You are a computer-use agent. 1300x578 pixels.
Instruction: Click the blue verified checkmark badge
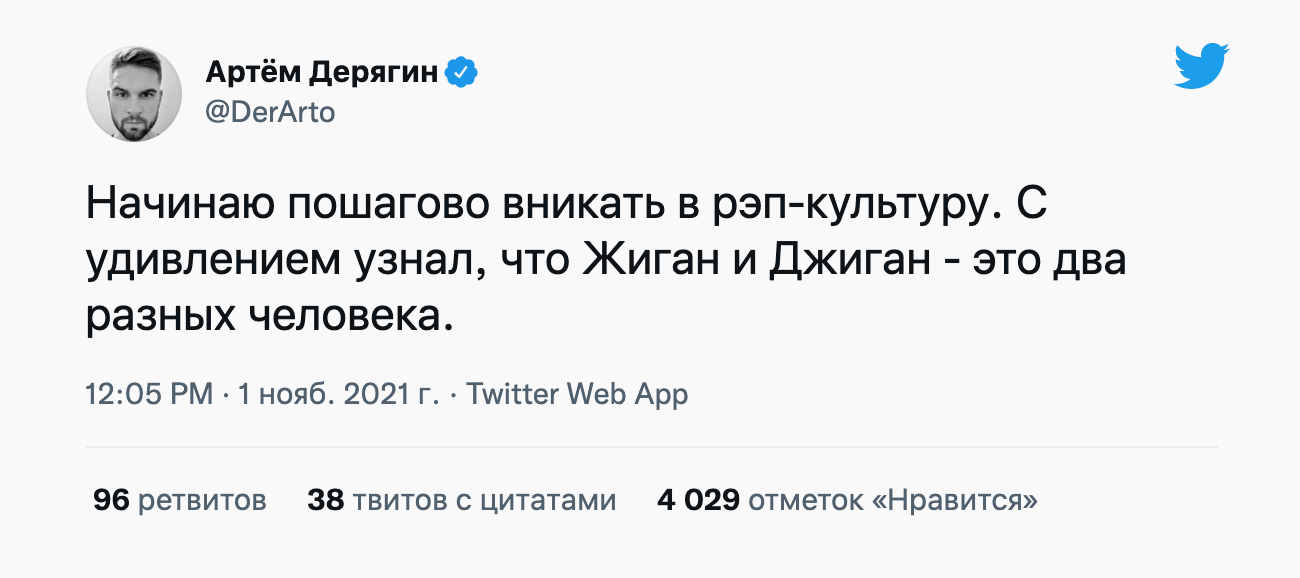[x=460, y=73]
